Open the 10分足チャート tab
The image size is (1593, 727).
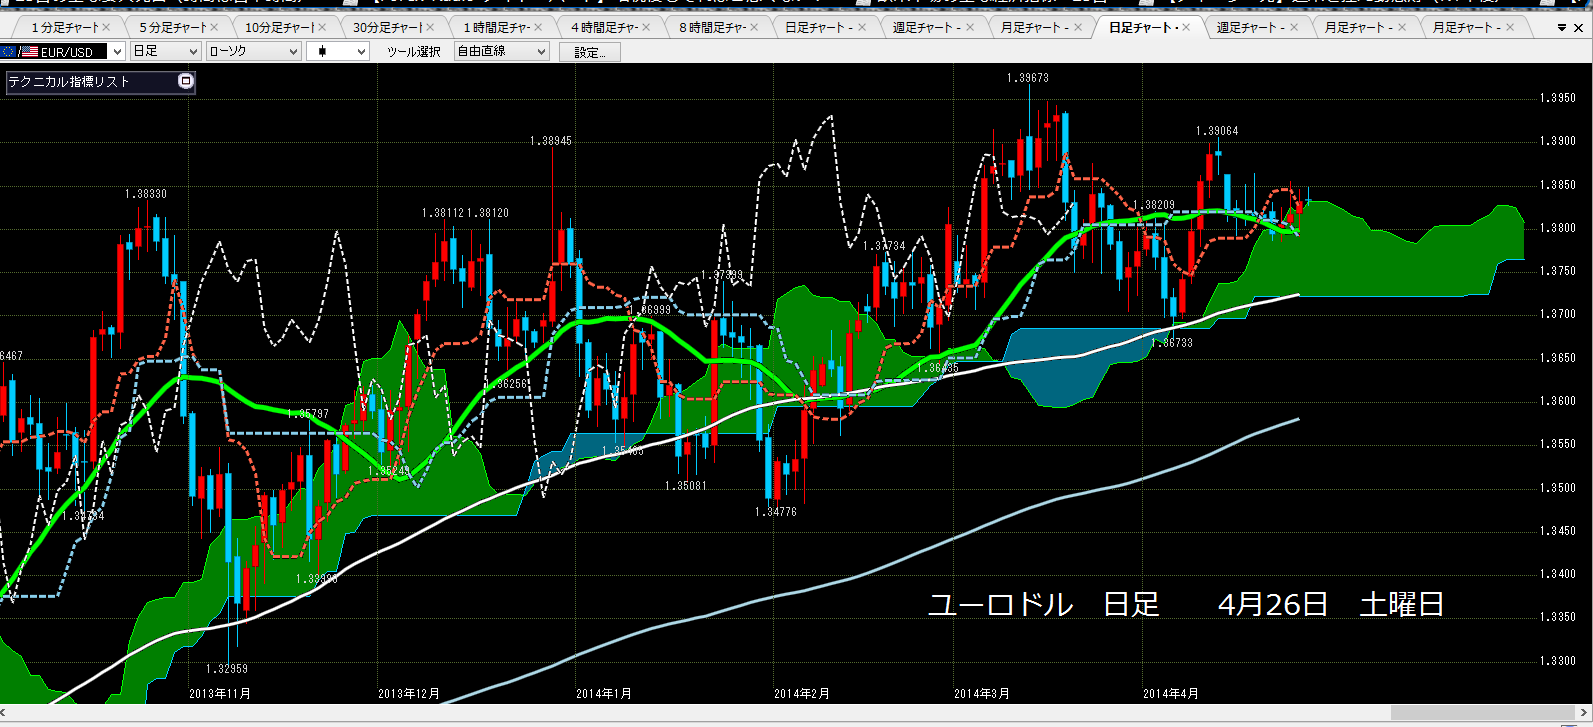point(280,27)
